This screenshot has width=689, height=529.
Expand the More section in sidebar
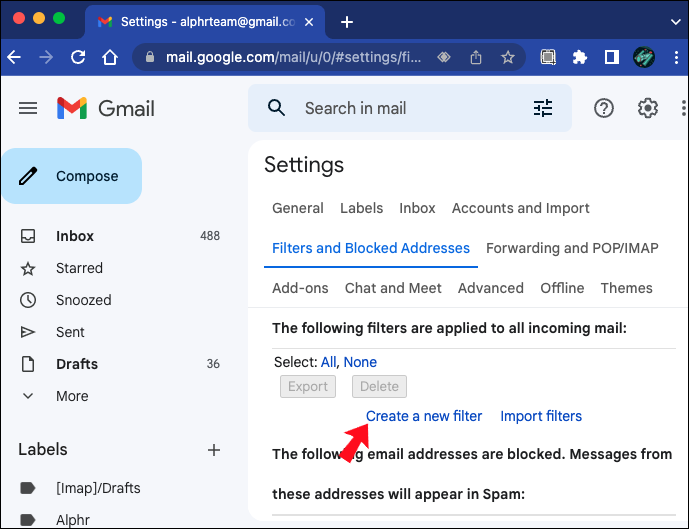(72, 396)
